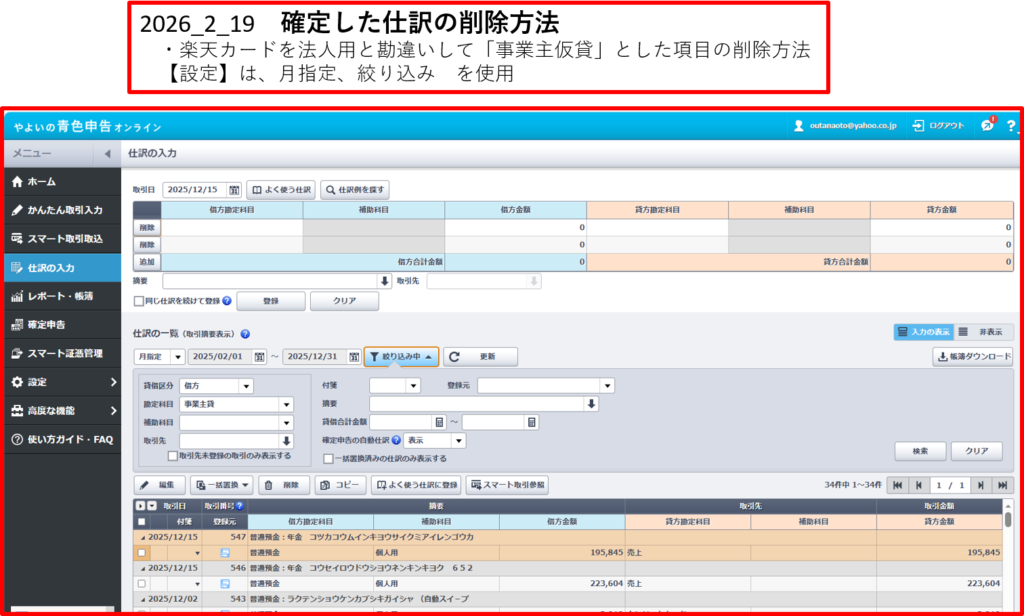Go to the last page of results
This screenshot has height=616, width=1024.
[1003, 485]
